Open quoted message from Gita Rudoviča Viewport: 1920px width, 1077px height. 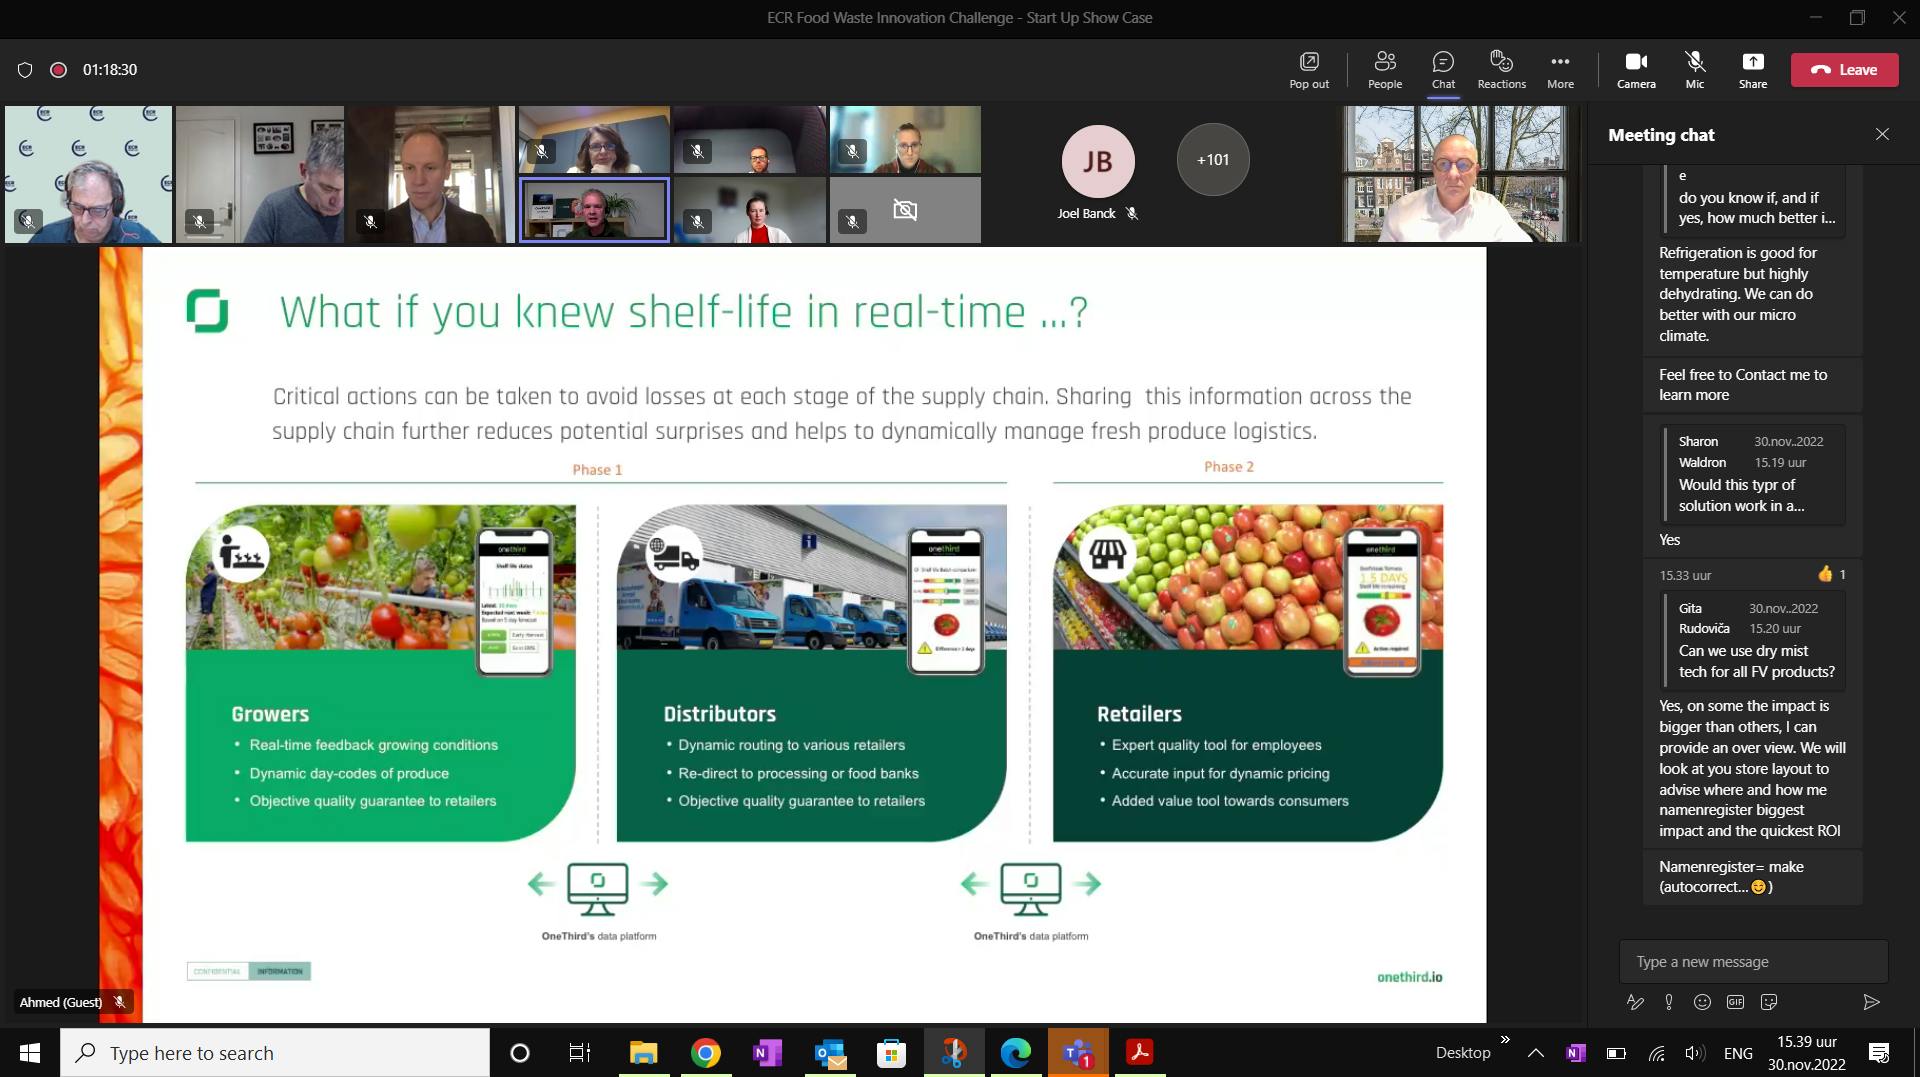pos(1754,640)
